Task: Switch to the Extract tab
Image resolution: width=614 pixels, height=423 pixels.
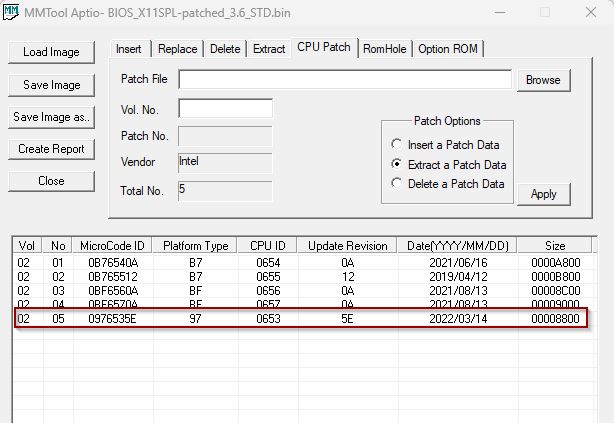Action: (x=268, y=49)
